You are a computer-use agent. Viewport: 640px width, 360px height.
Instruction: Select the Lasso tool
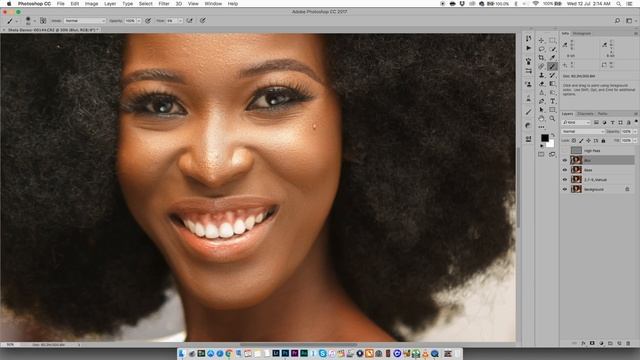point(541,49)
